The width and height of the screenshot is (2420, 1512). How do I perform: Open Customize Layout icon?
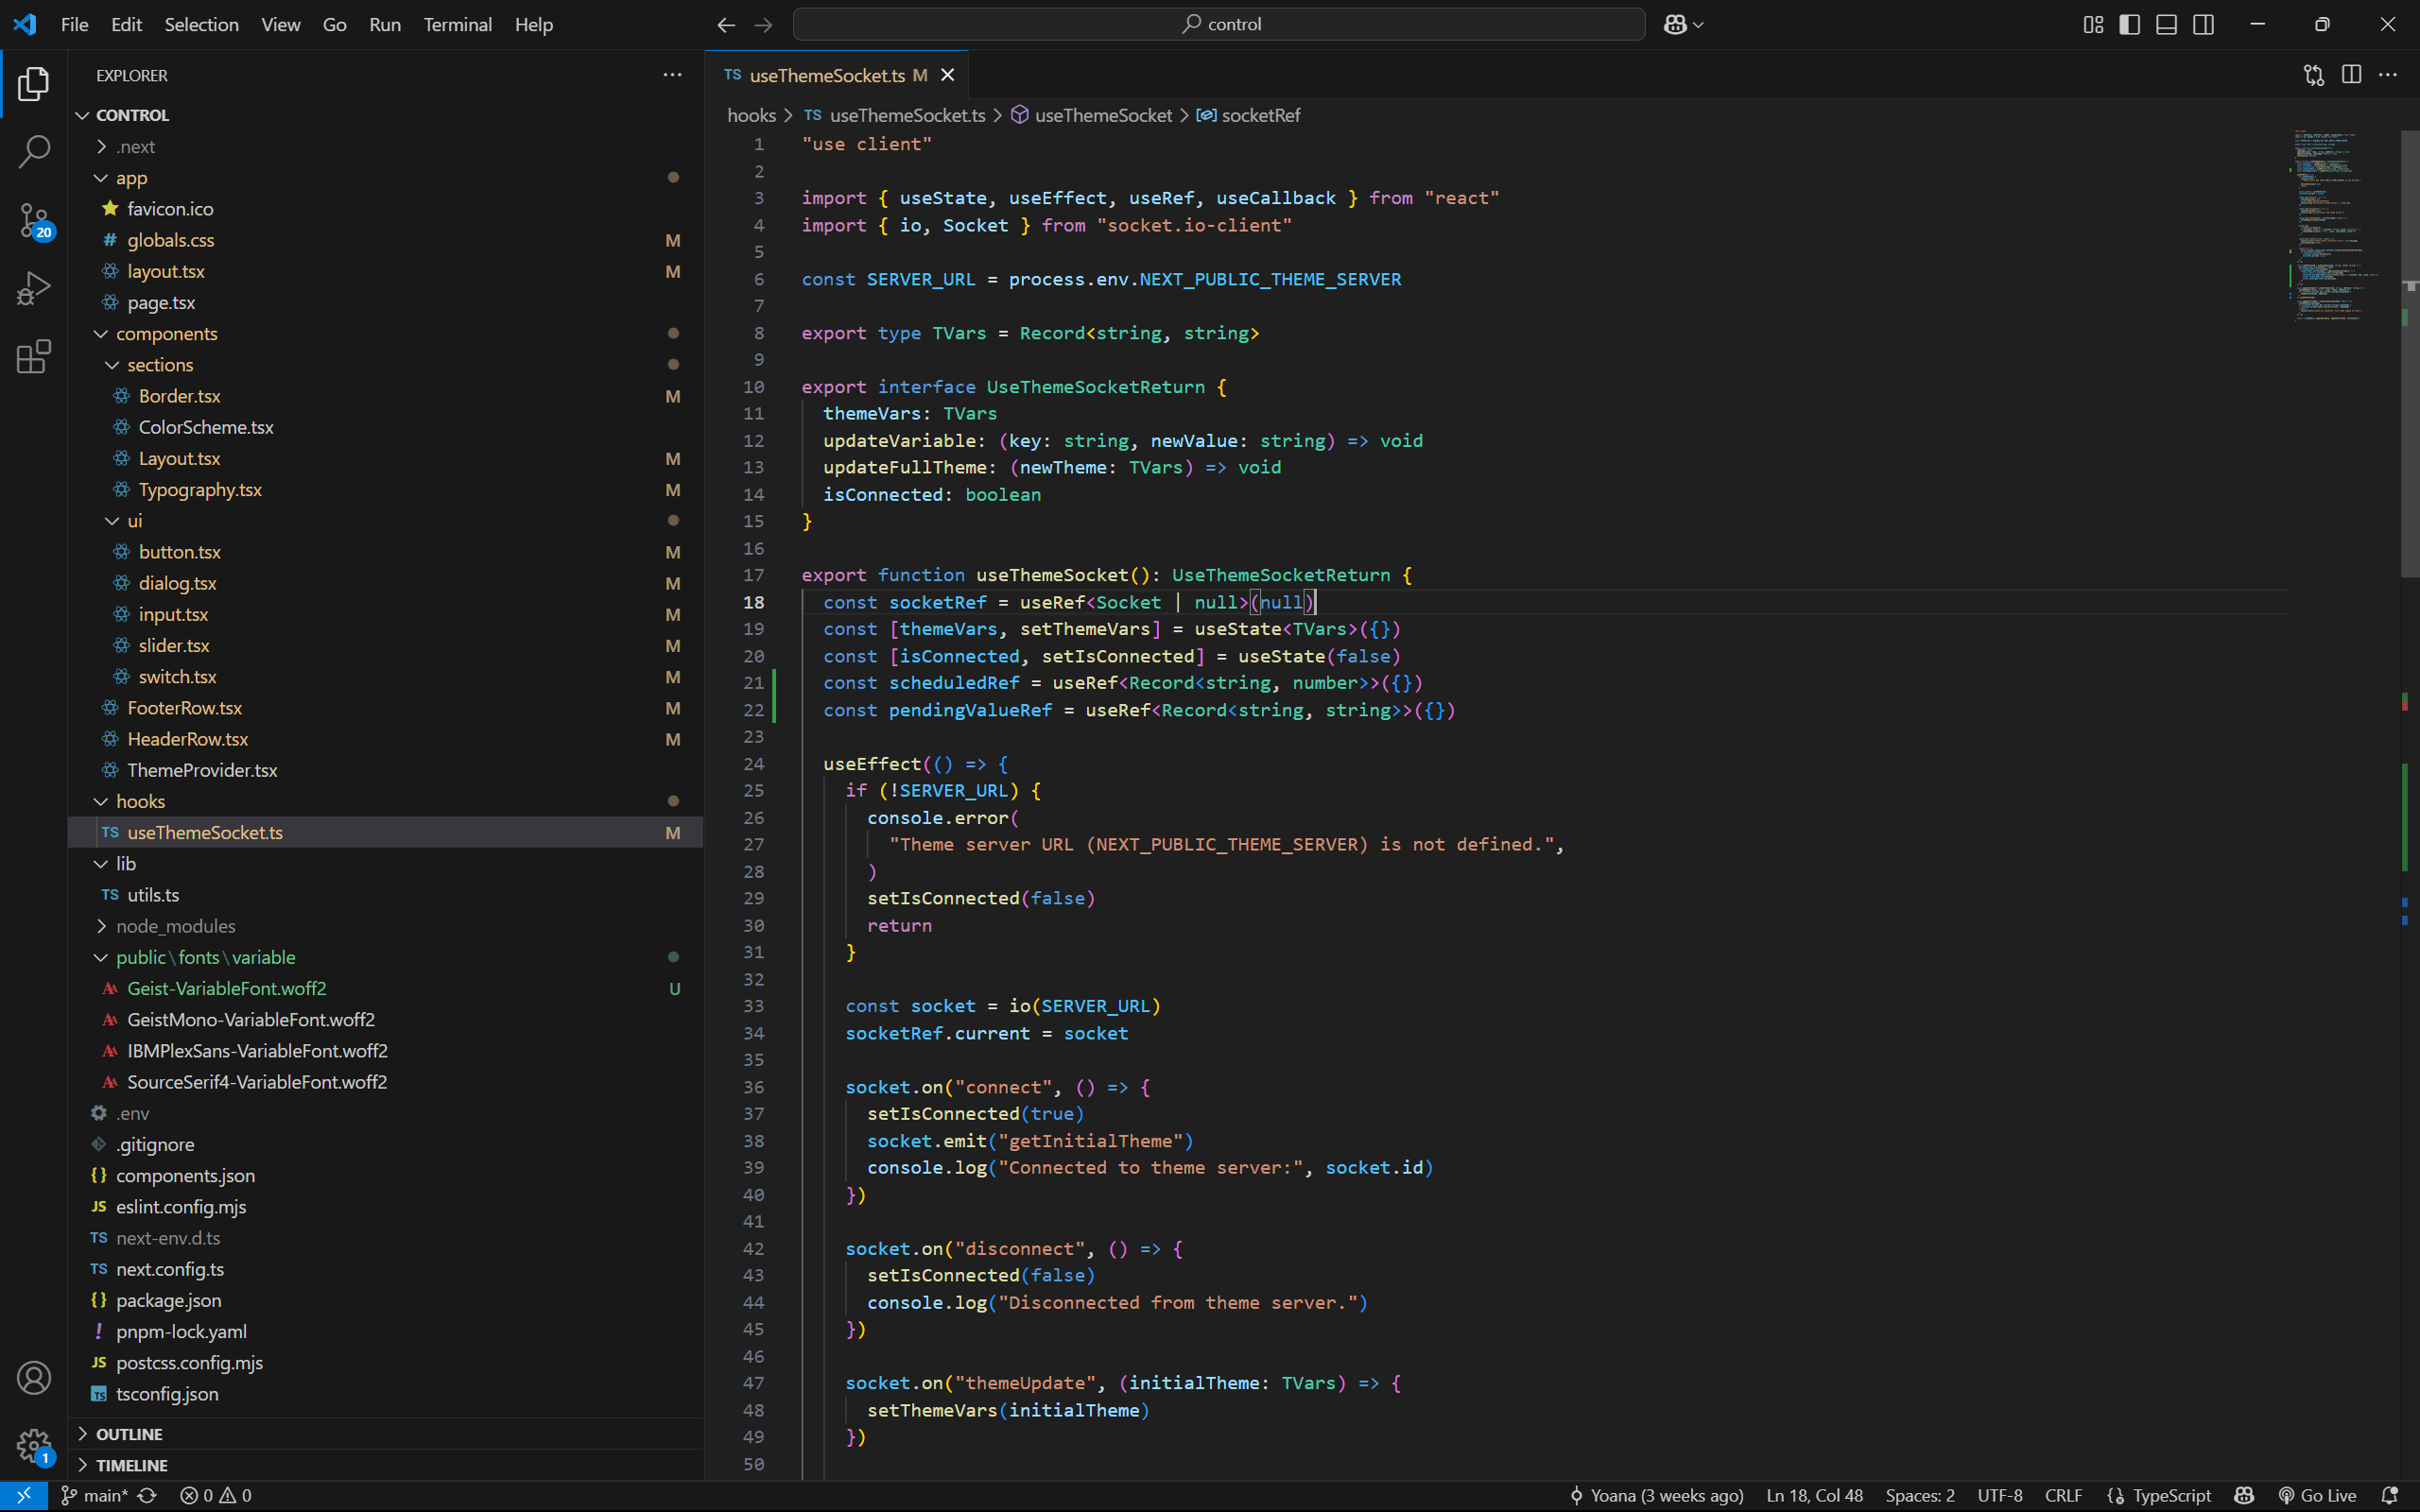pos(2093,24)
